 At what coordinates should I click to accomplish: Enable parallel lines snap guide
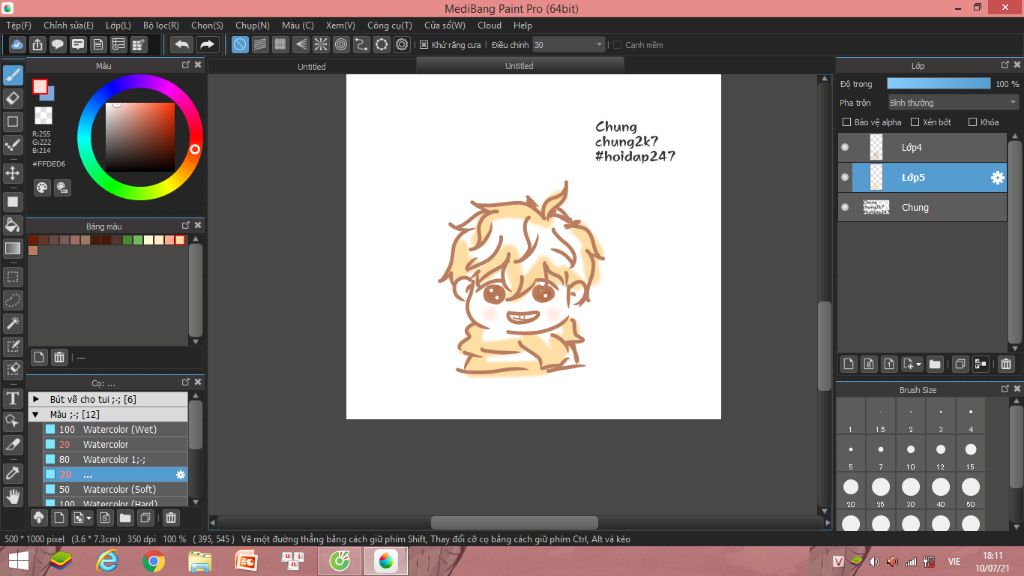coord(260,44)
